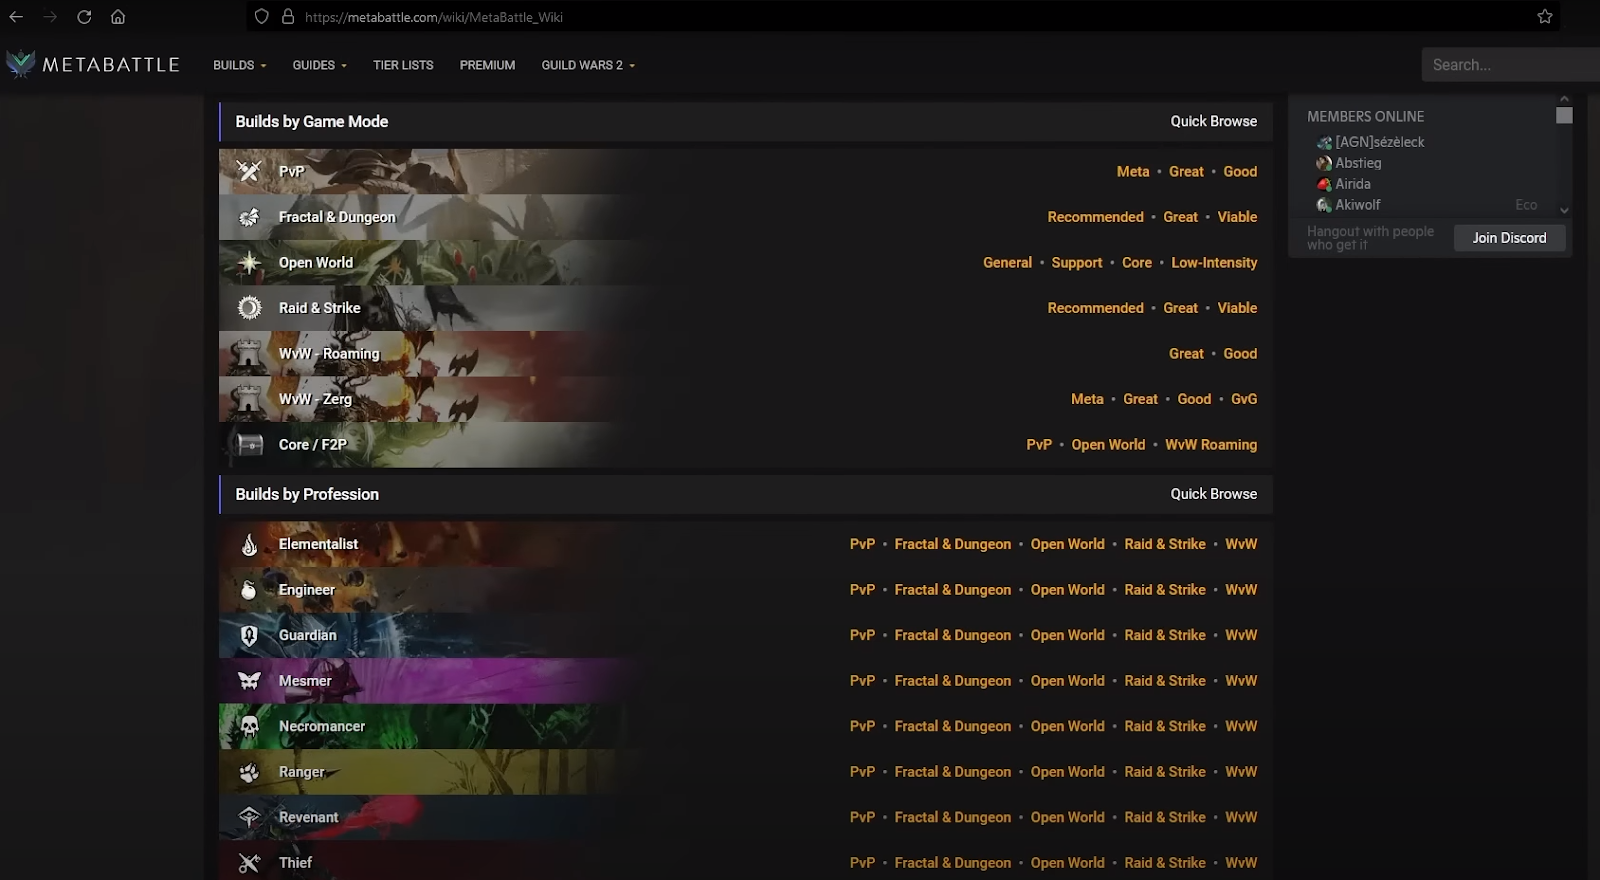Click the WvW - Zerg tower icon

click(247, 399)
